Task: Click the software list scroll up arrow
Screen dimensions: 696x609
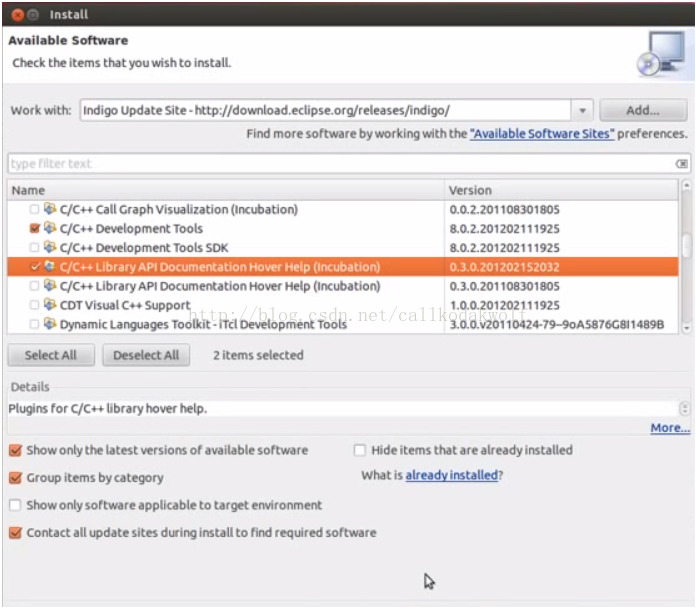Action: coord(686,184)
